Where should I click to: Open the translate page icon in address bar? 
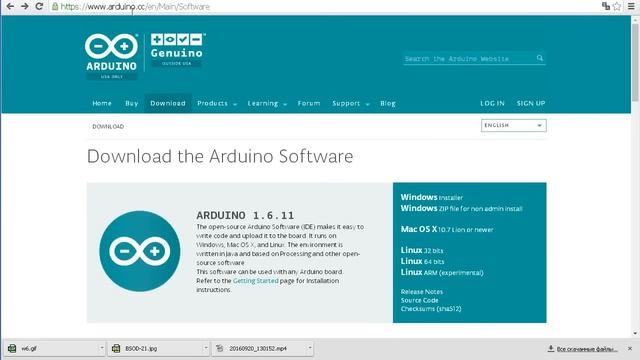click(606, 6)
